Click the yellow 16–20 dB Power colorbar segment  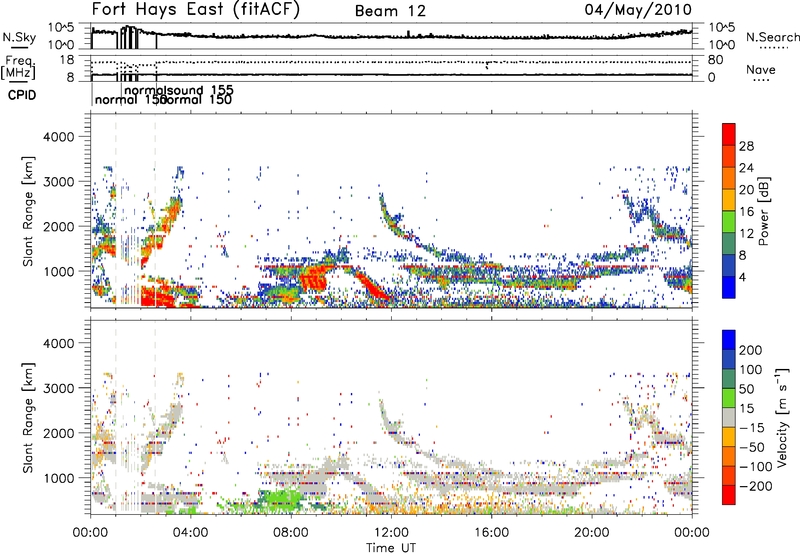(x=729, y=200)
